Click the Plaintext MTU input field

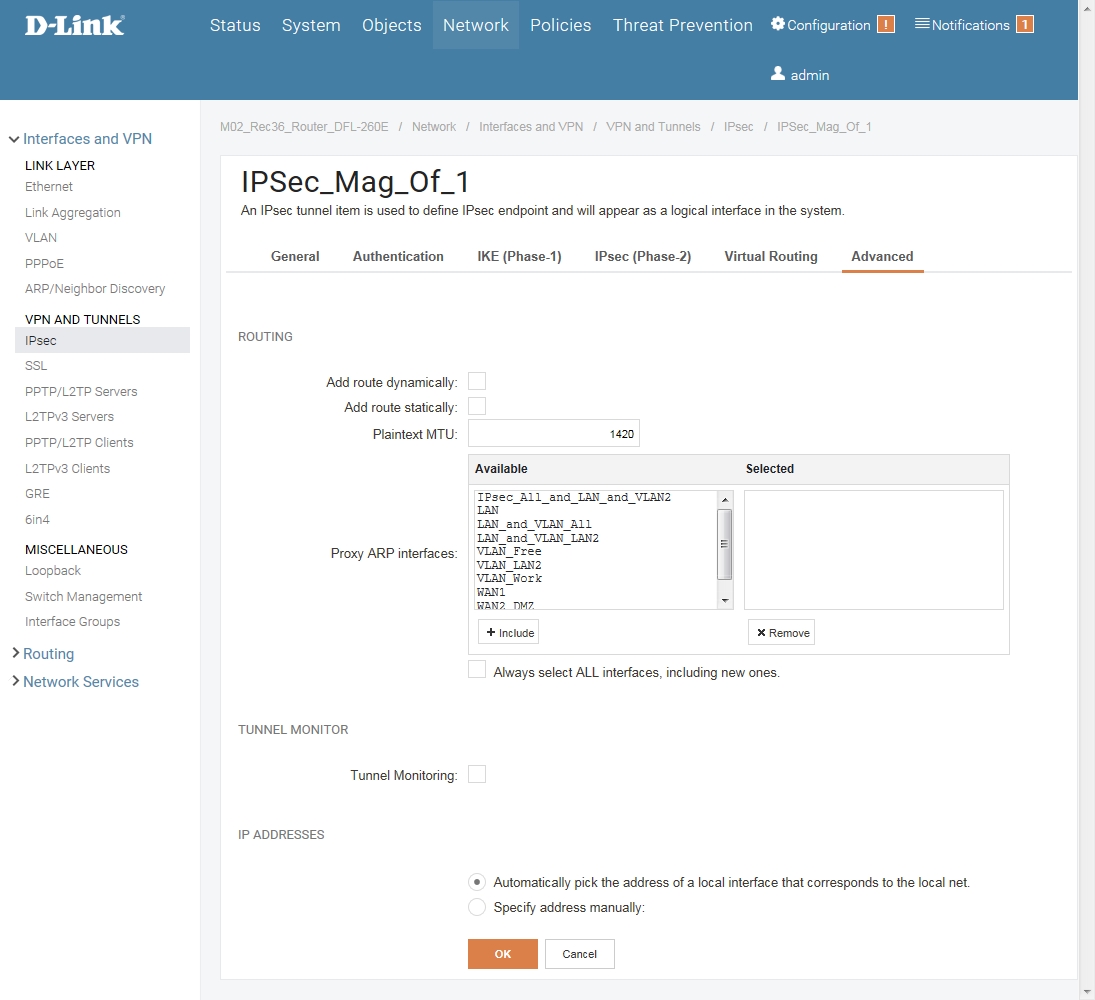[x=554, y=434]
